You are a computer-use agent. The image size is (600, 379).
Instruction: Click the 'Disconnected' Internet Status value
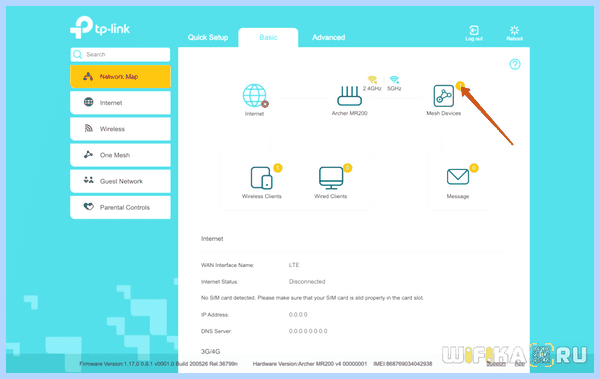coord(307,281)
